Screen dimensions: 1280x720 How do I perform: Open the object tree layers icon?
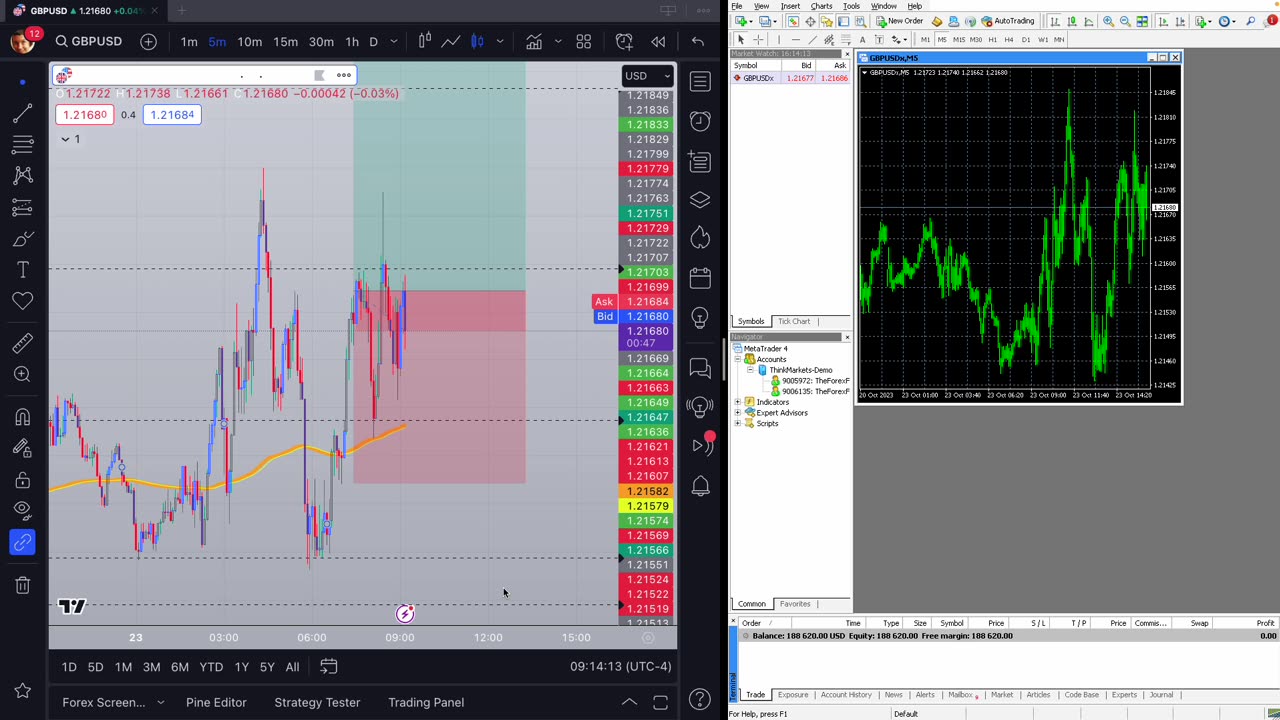click(700, 199)
